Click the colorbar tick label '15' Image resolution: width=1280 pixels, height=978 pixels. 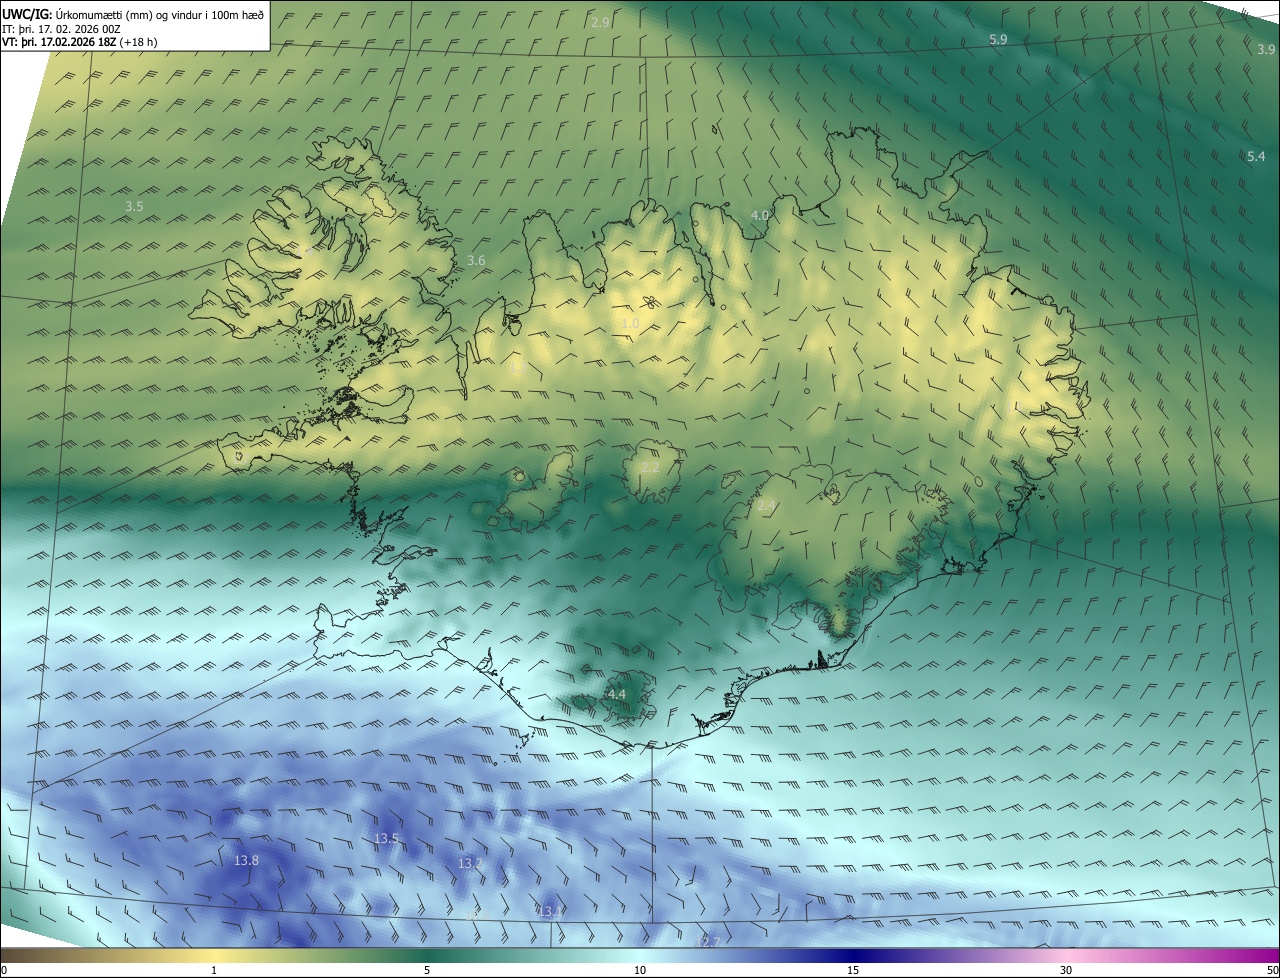tap(853, 970)
